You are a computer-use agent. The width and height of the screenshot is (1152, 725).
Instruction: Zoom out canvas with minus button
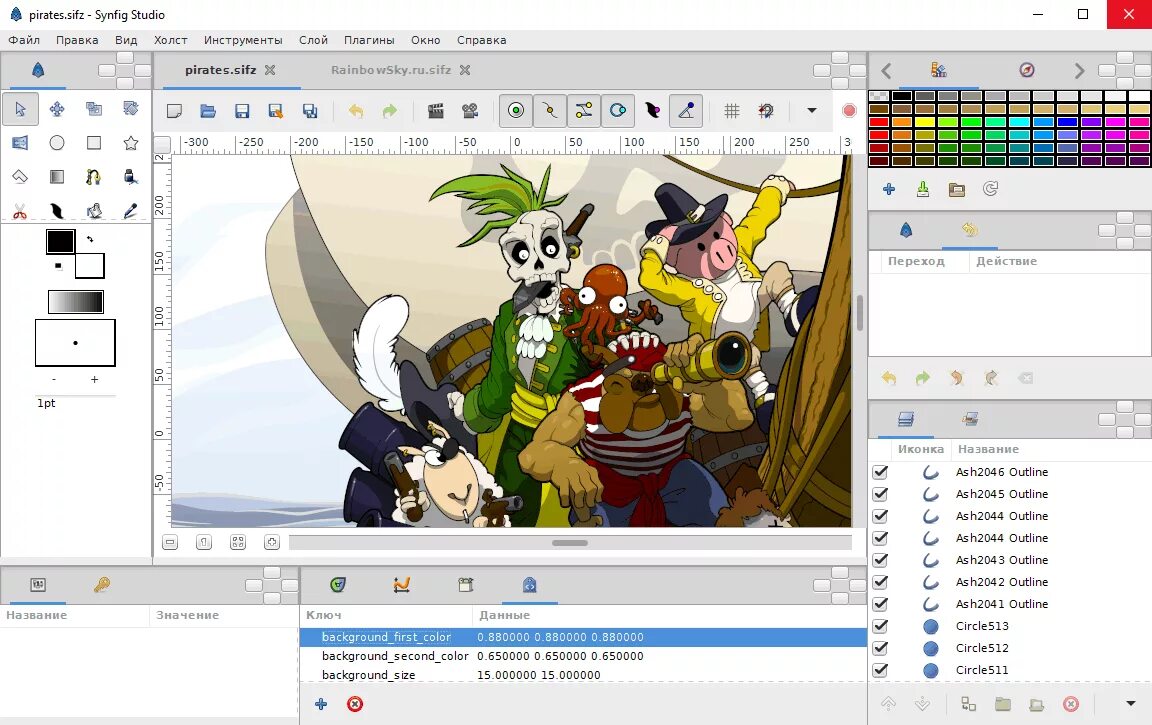click(170, 542)
